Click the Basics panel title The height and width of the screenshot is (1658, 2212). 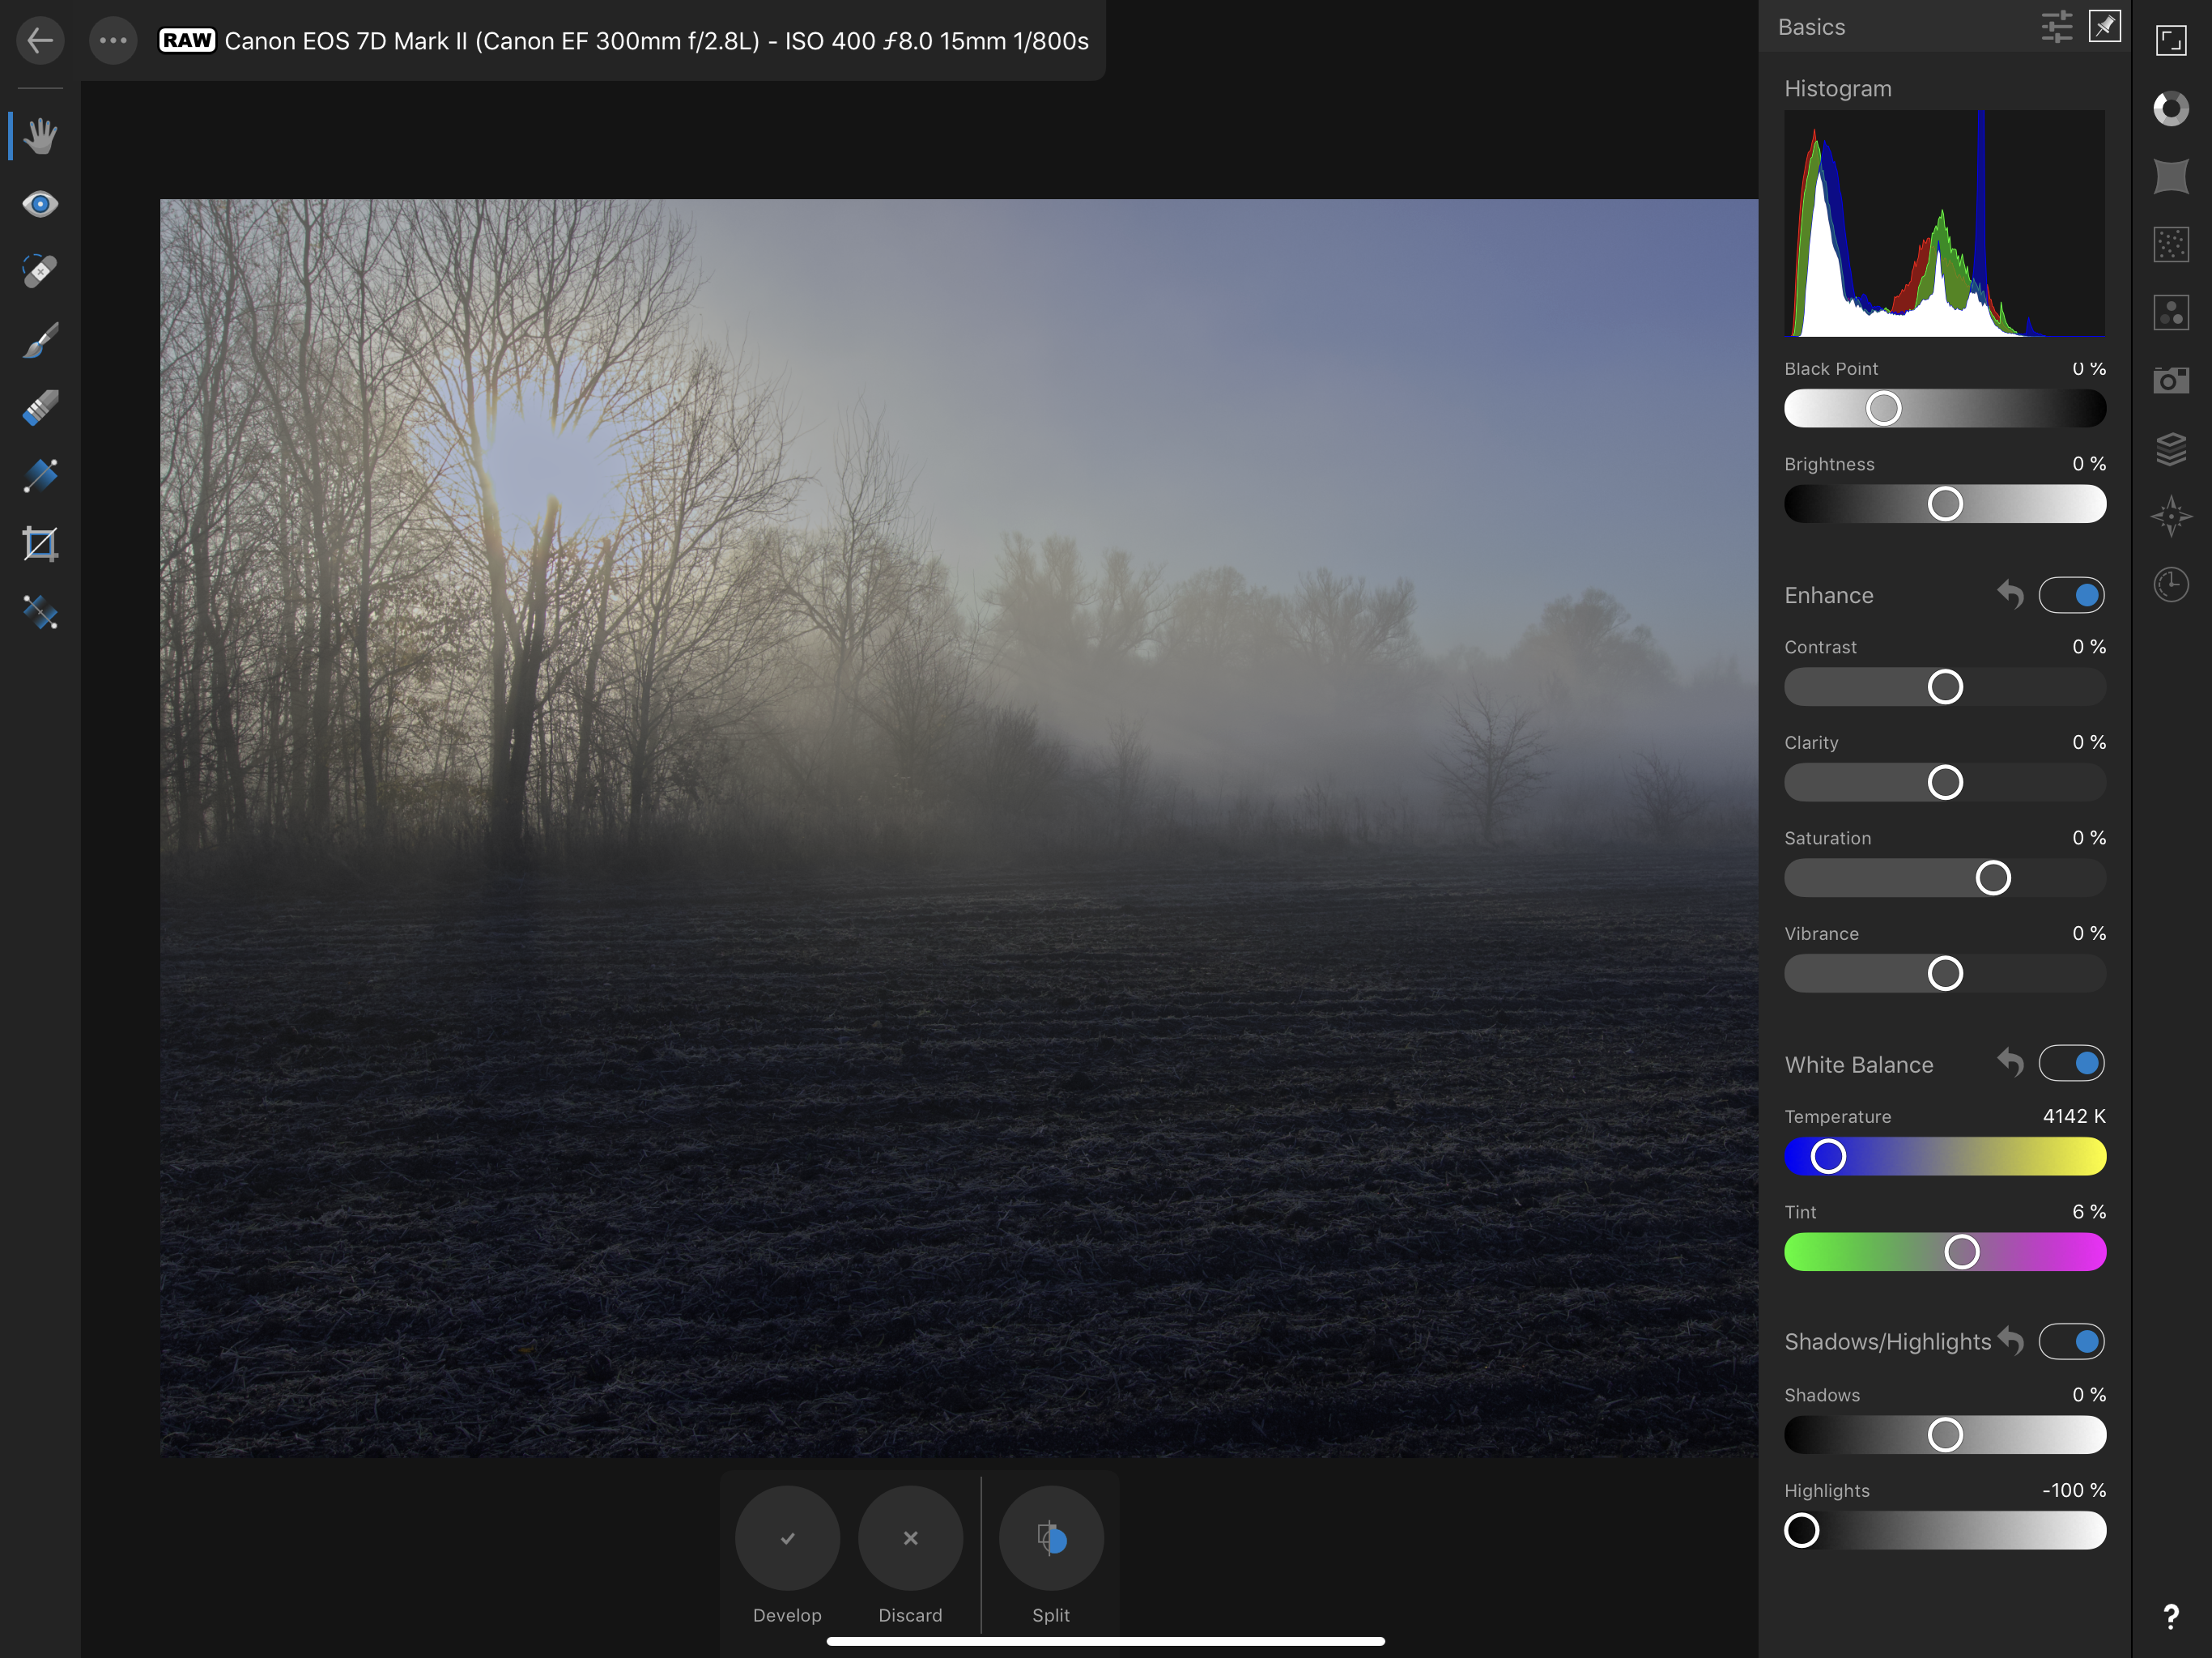1811,27
